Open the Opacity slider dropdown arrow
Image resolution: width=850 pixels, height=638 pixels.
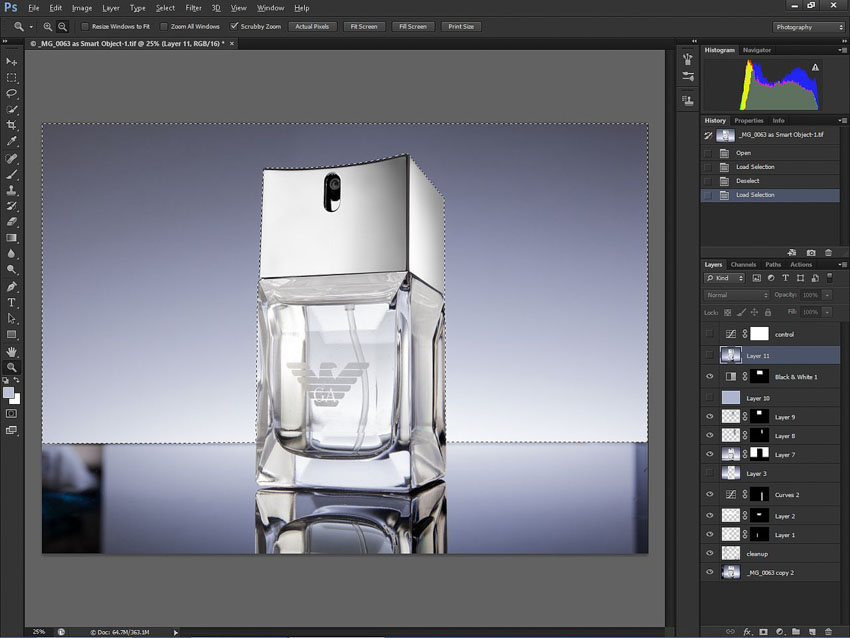[827, 295]
